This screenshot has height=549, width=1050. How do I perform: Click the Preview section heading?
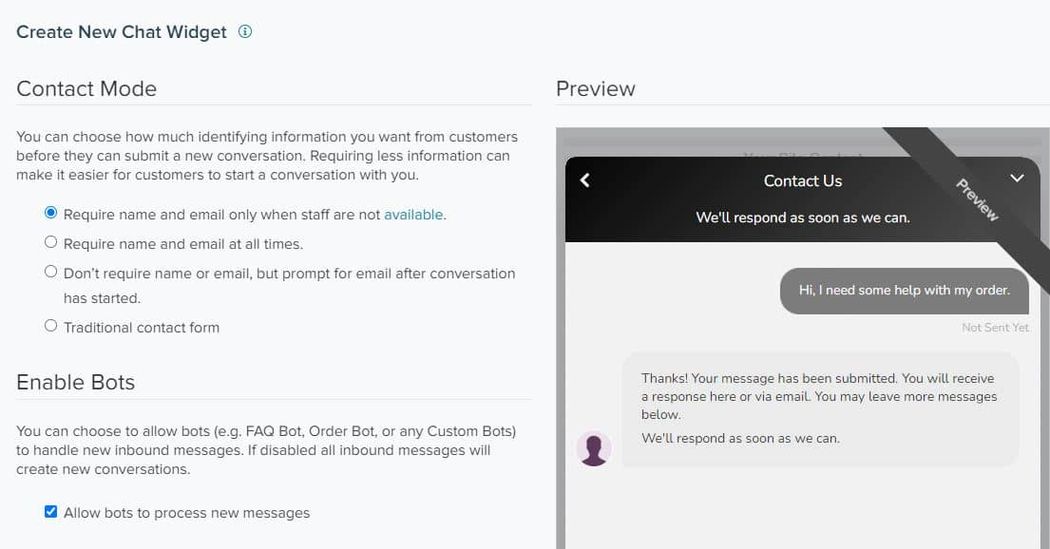tap(595, 88)
